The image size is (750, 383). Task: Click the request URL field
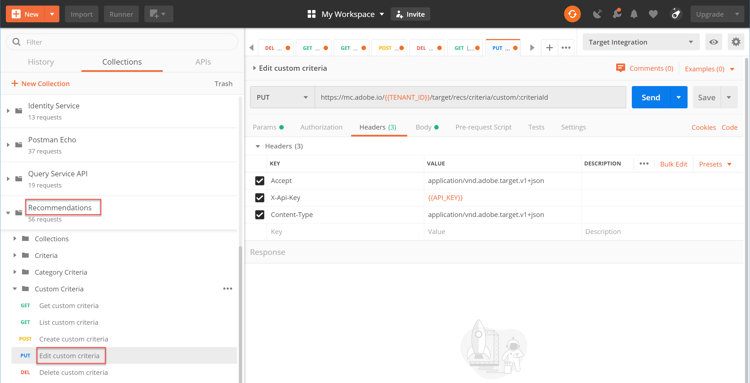[x=470, y=97]
